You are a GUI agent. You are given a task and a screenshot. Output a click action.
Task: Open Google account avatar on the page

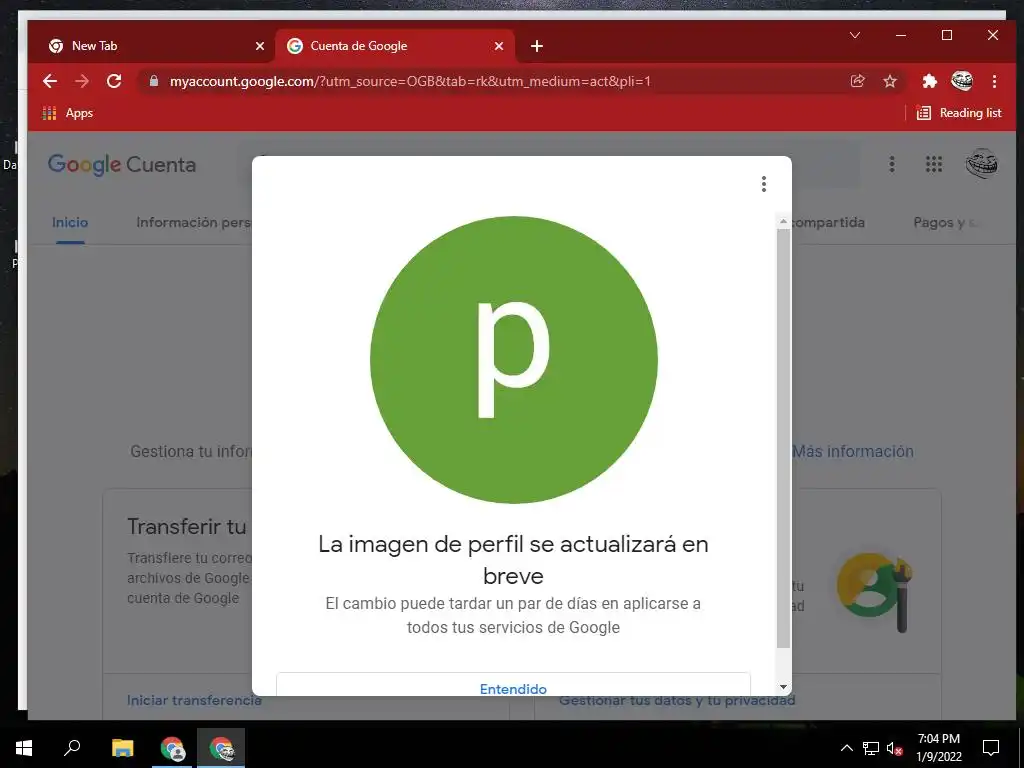[x=982, y=164]
